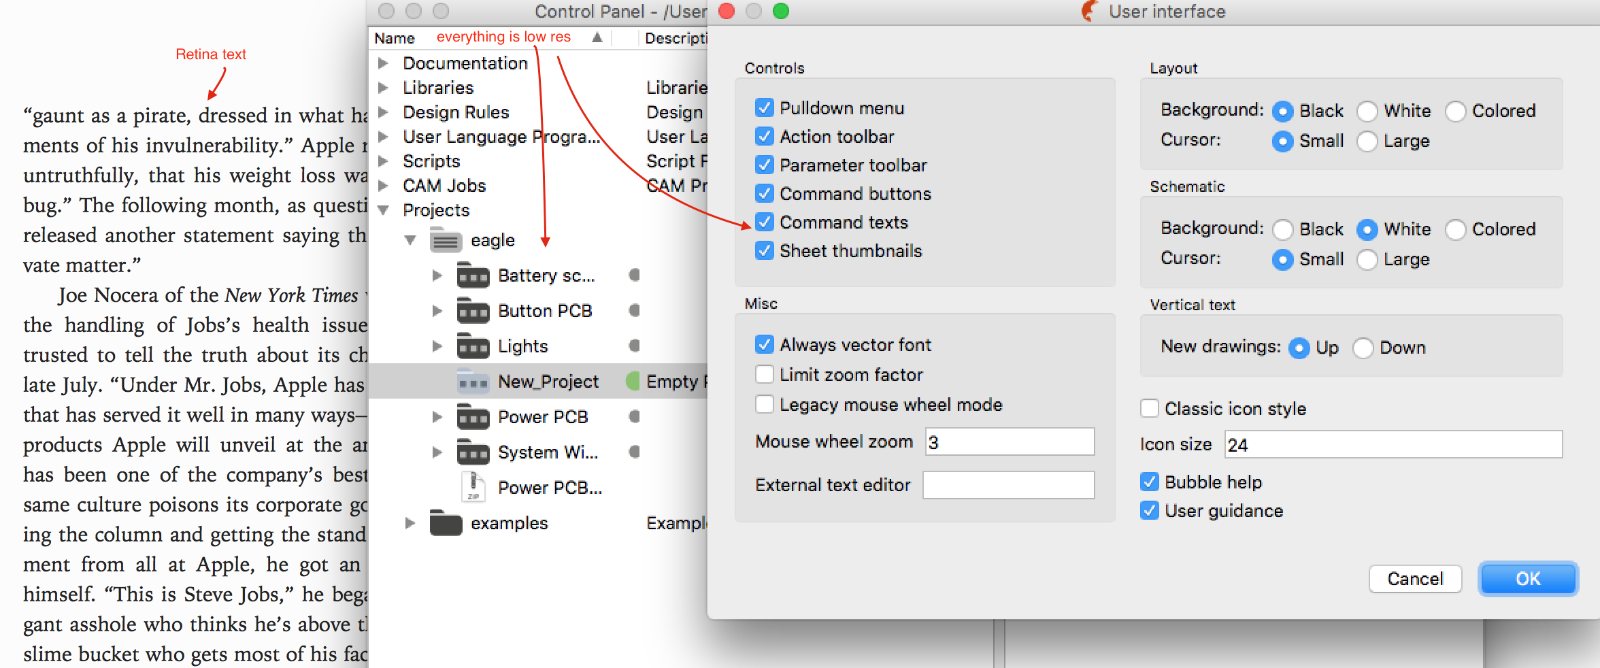Turn off User guidance
This screenshot has height=668, width=1600.
(x=1150, y=510)
